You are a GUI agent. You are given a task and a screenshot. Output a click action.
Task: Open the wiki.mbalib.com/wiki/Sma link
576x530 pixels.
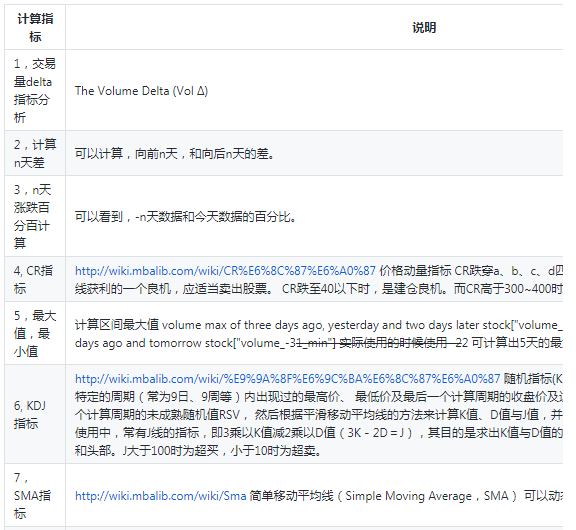point(161,496)
